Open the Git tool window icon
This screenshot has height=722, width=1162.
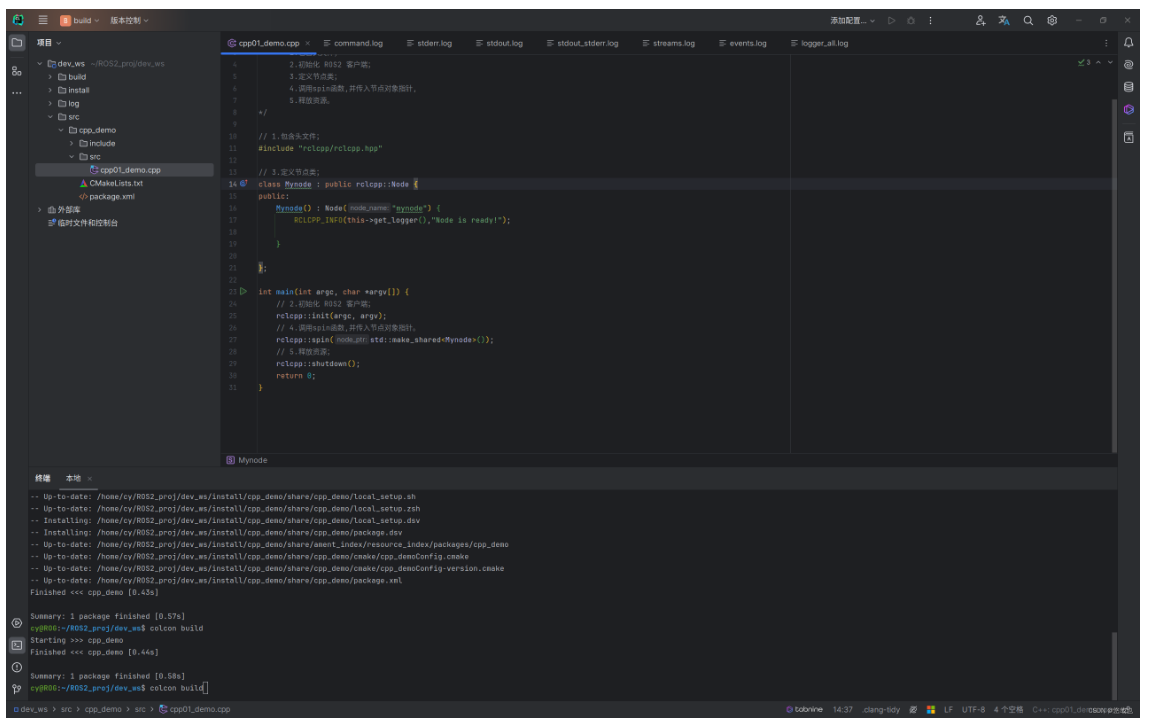[x=17, y=689]
